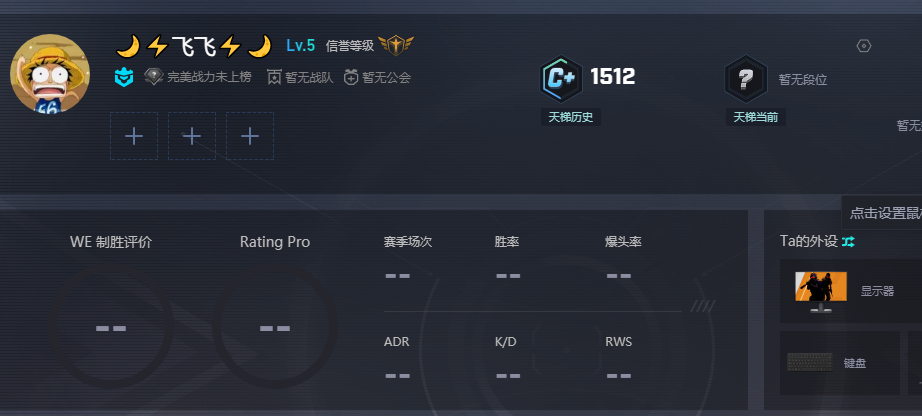Add item in third plus slot

point(250,136)
